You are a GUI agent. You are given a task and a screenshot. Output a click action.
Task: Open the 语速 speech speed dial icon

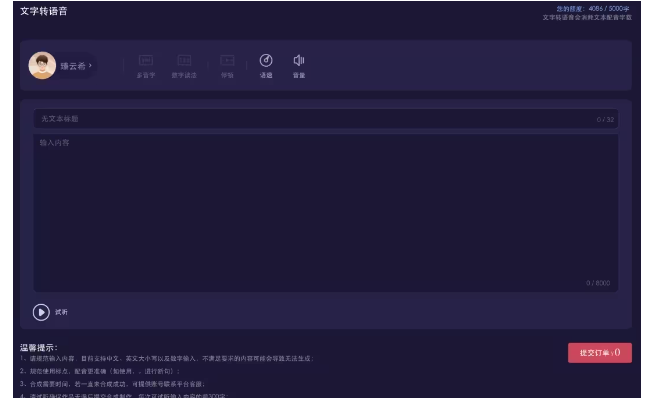[266, 61]
